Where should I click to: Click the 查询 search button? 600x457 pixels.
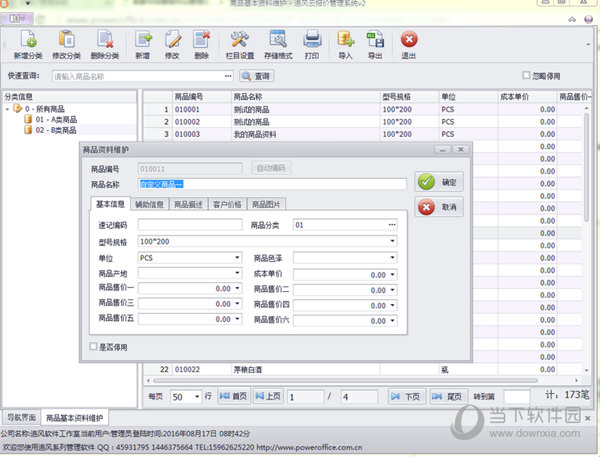click(256, 76)
